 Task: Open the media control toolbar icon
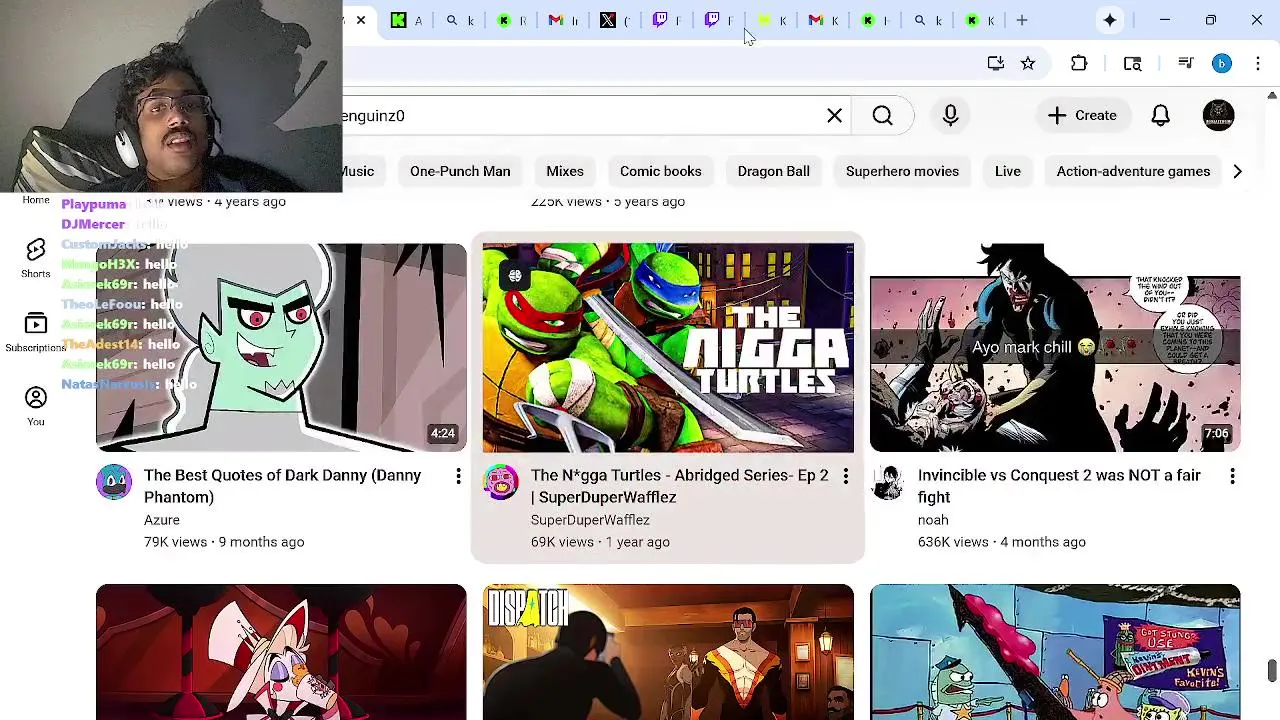click(1186, 63)
